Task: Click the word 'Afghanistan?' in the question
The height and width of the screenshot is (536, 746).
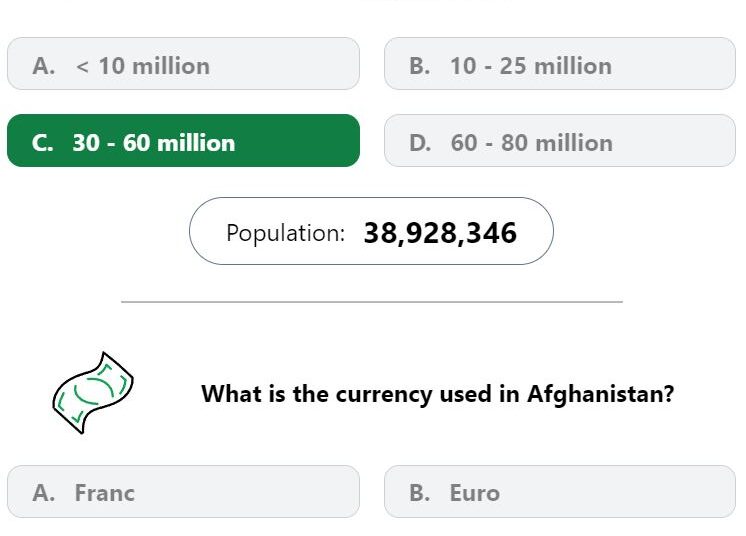Action: coord(601,394)
